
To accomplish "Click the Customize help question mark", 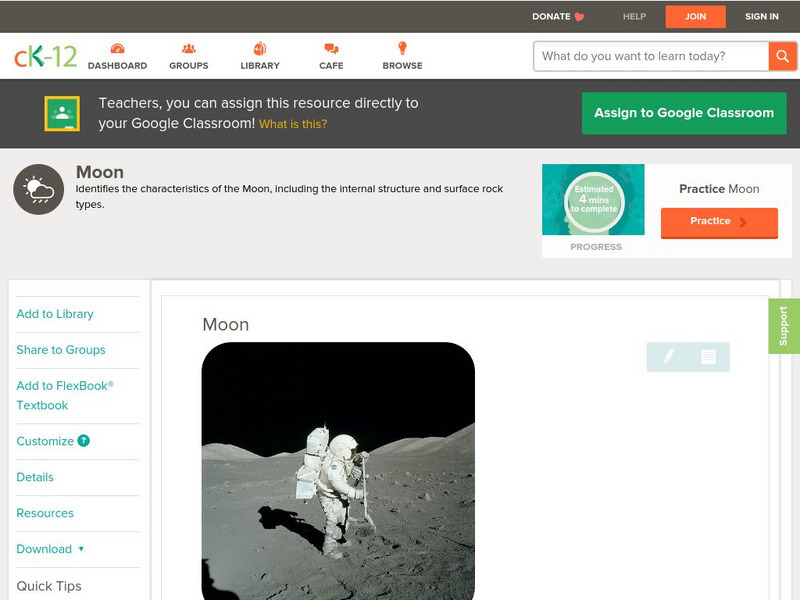I will [x=84, y=441].
